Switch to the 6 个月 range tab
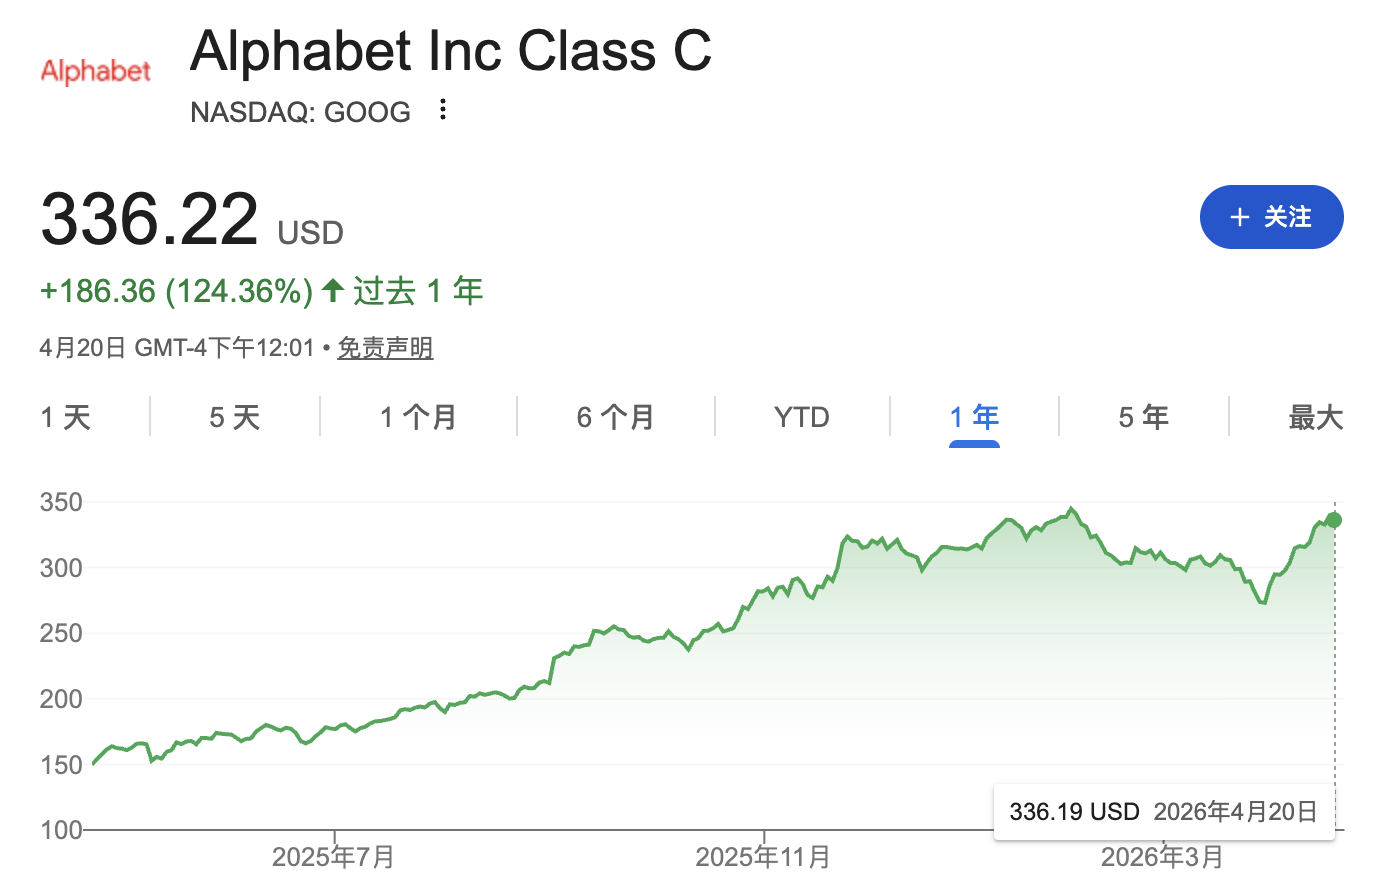Viewport: 1374px width, 890px height. tap(615, 417)
